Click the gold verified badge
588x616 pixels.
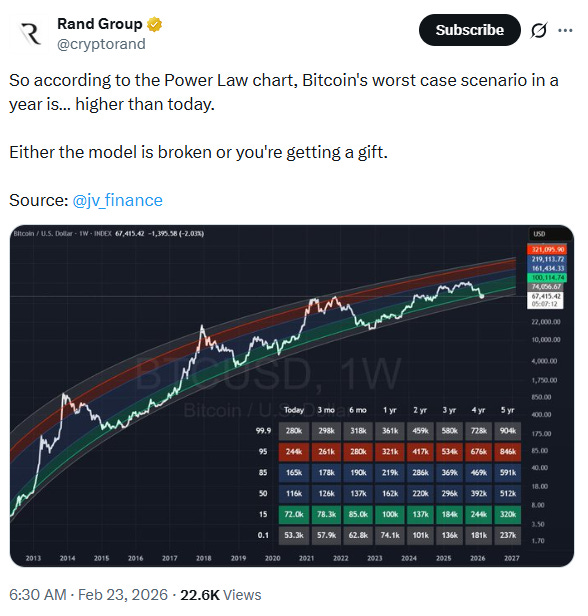(x=154, y=24)
